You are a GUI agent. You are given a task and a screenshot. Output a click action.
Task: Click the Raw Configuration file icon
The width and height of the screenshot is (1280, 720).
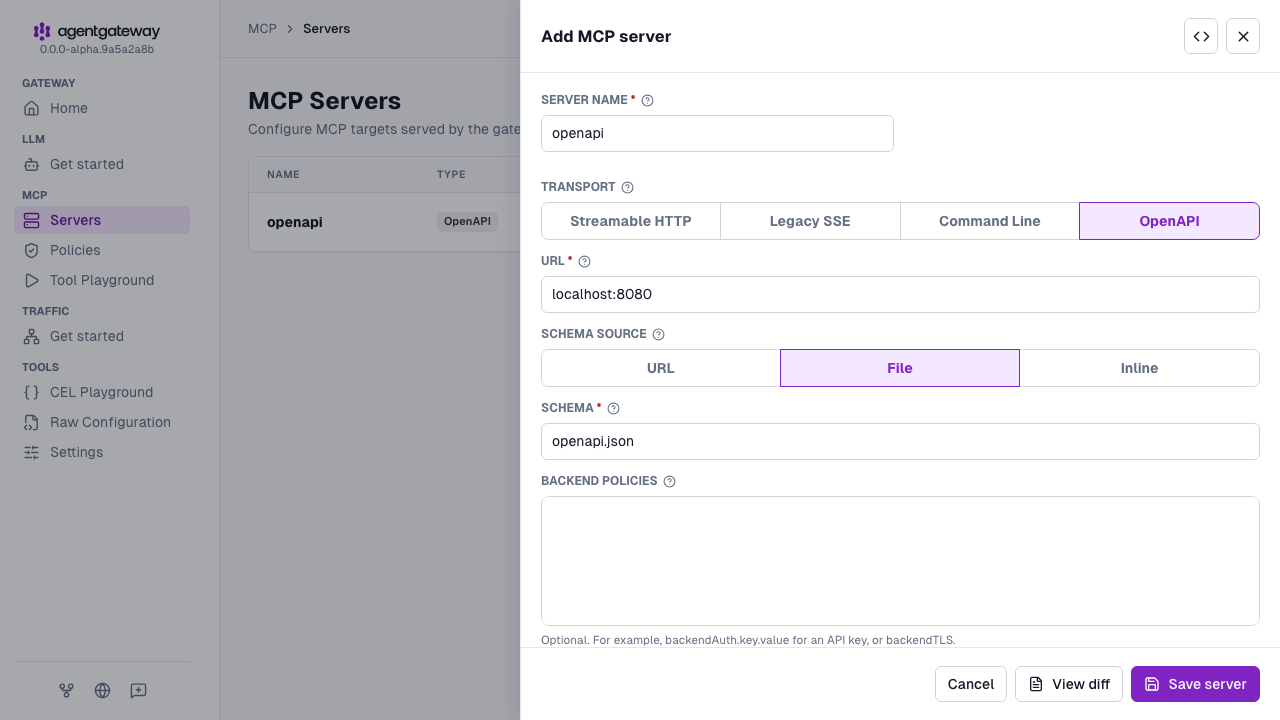(32, 422)
